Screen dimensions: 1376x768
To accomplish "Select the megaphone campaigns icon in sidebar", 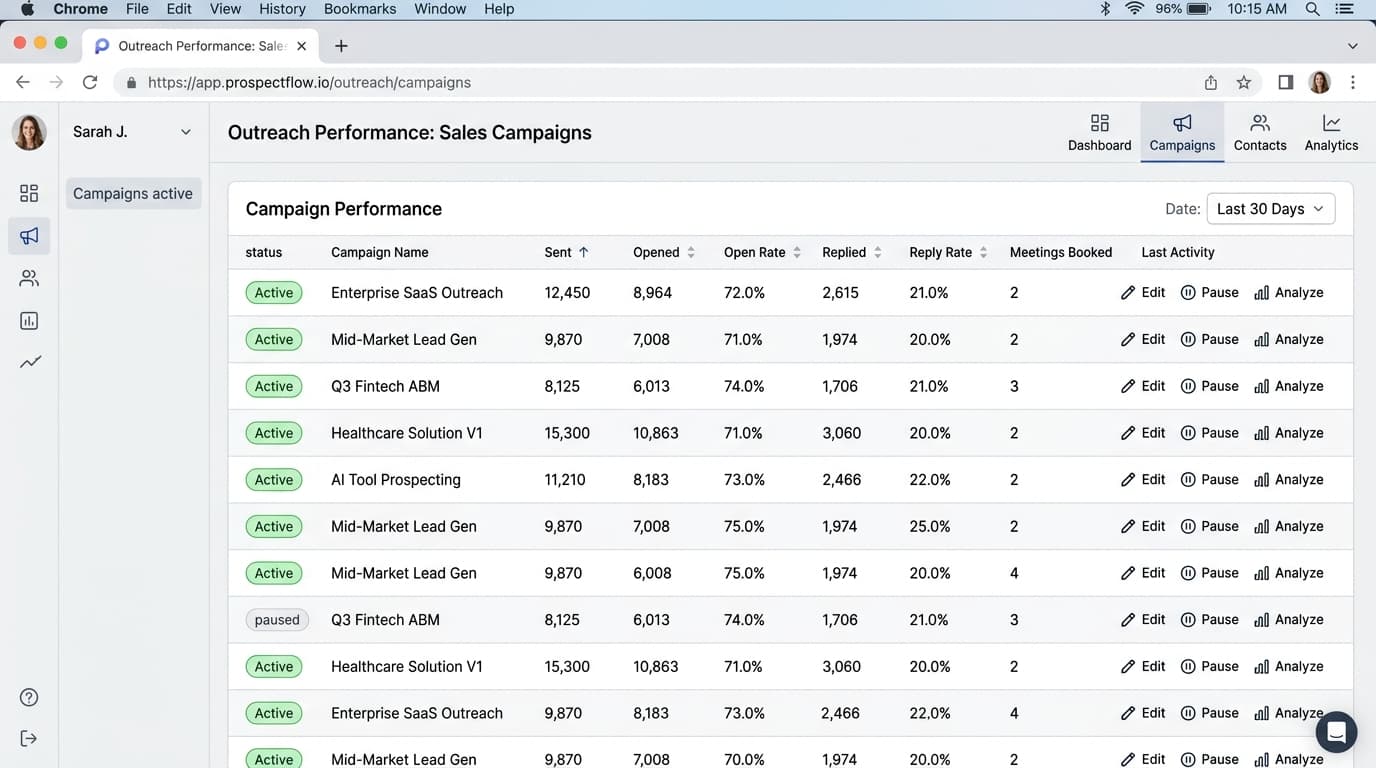I will point(29,236).
